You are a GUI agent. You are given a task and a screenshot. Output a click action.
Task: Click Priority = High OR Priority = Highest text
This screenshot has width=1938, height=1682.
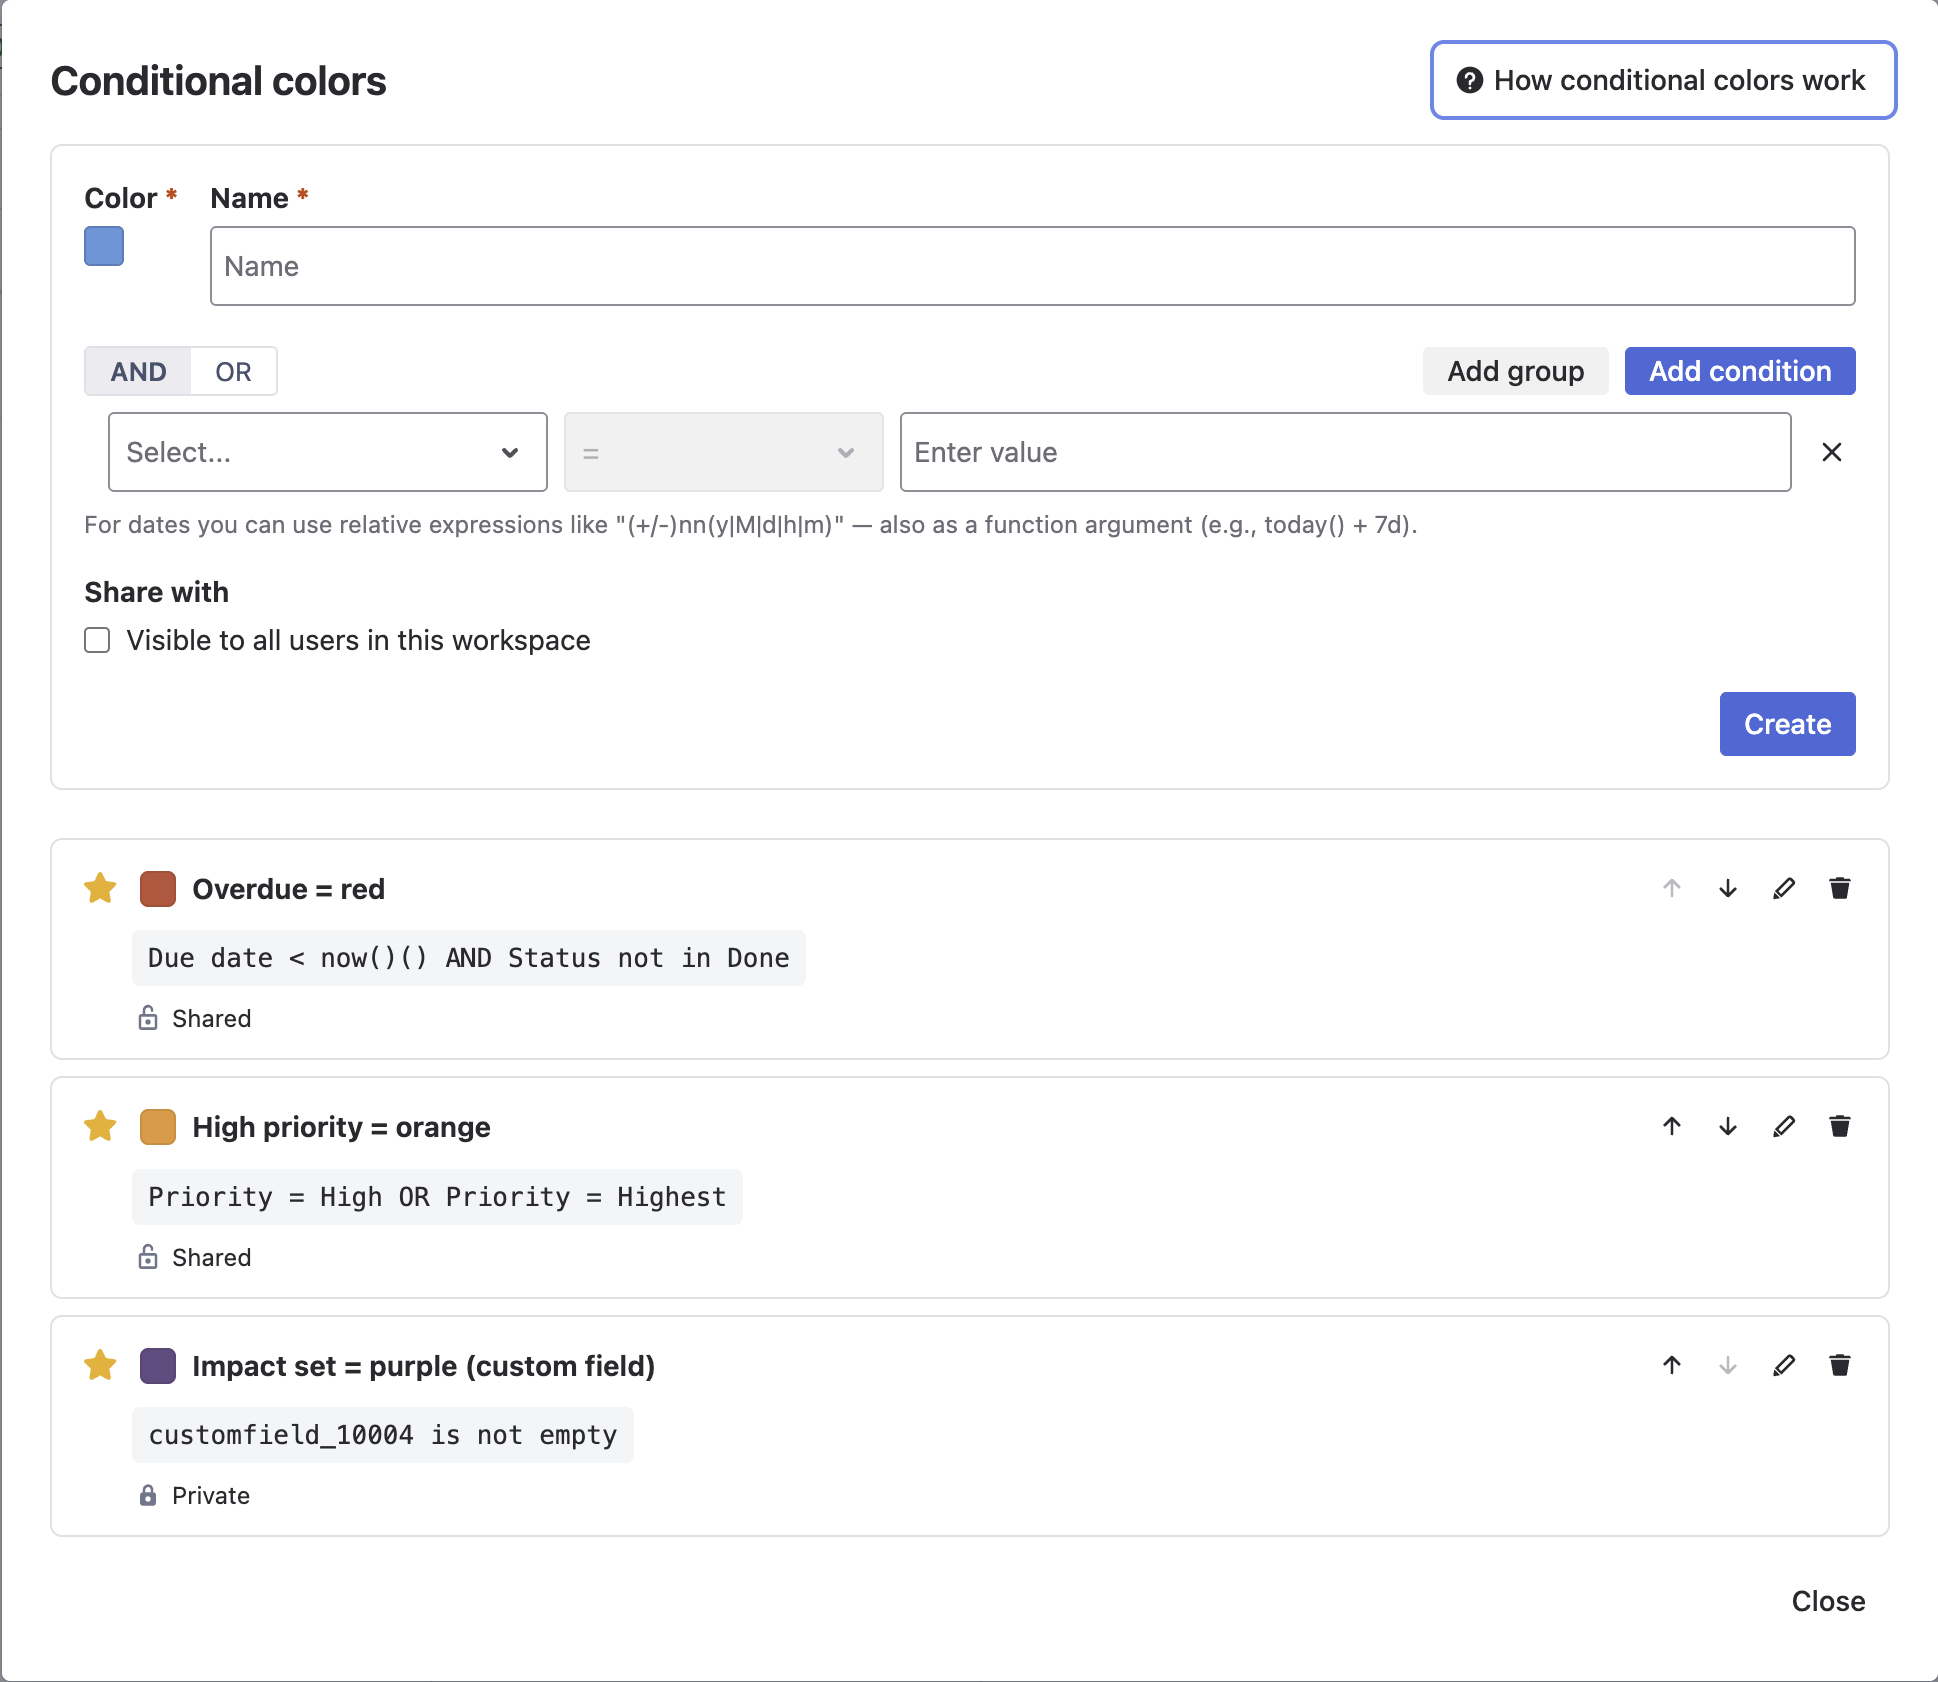[x=437, y=1197]
